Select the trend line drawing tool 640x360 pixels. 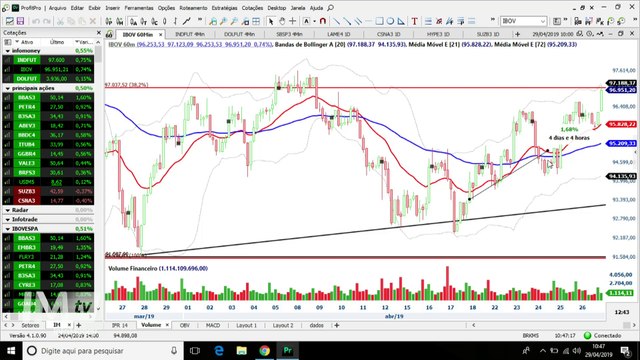[x=336, y=21]
